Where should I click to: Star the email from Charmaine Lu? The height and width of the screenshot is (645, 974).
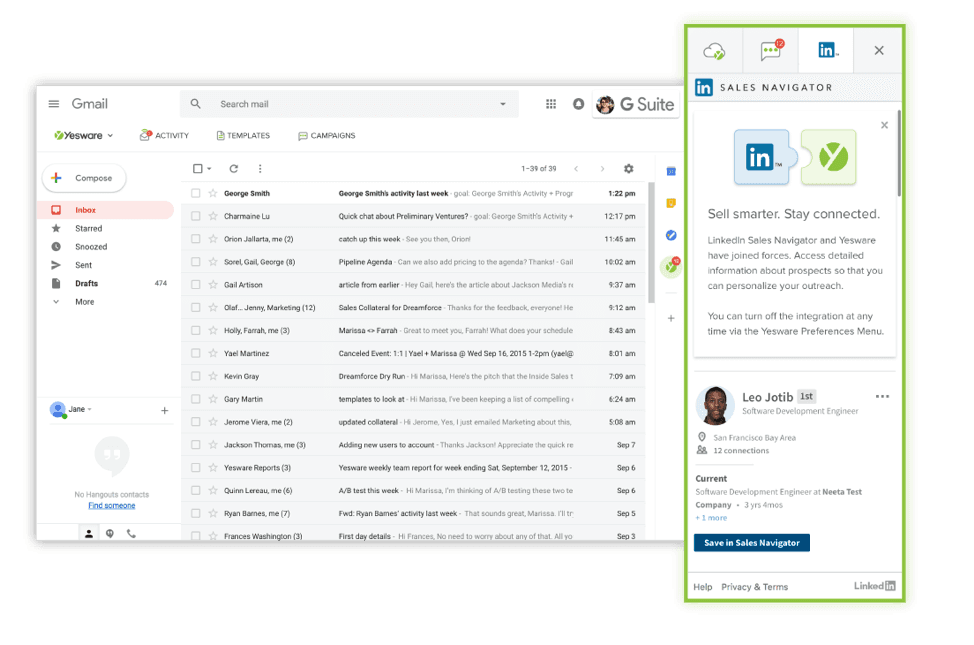tap(212, 216)
